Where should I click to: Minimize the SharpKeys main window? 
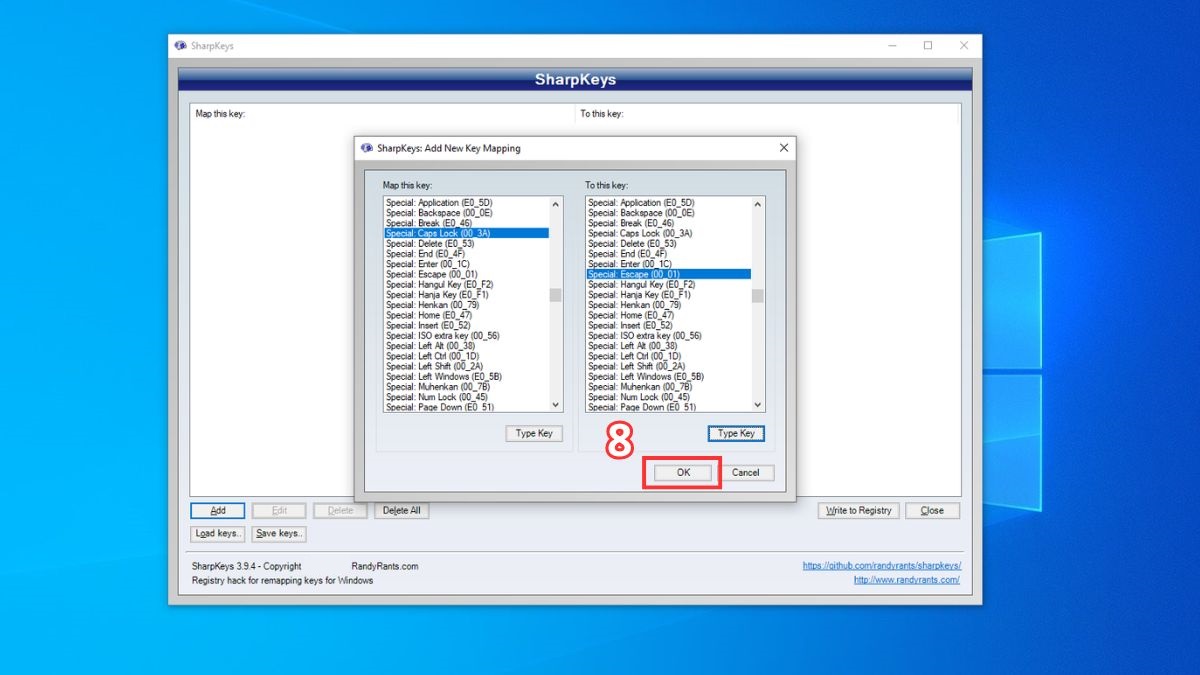pyautogui.click(x=892, y=46)
